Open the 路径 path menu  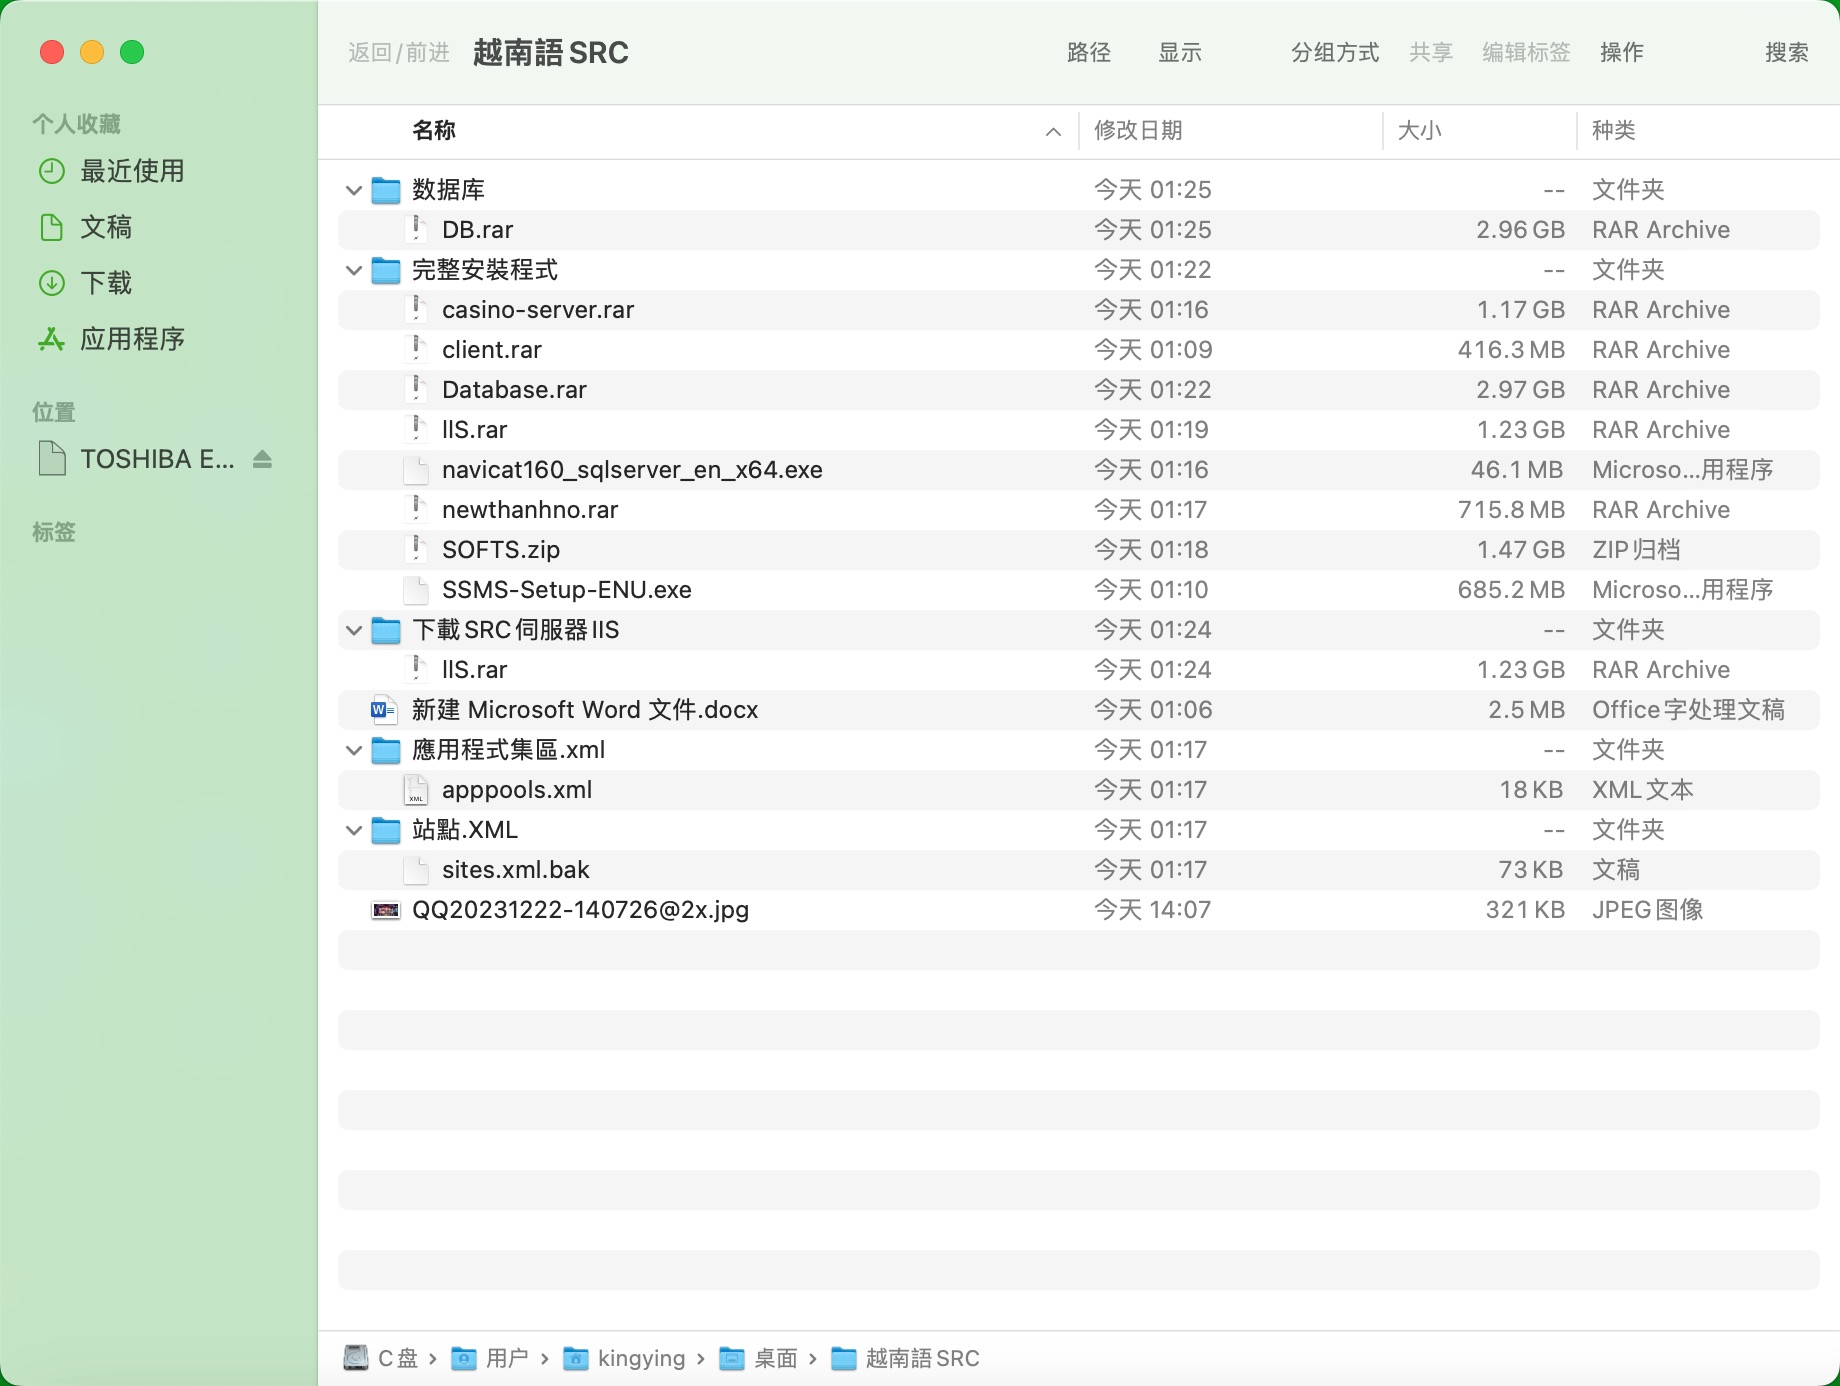1089,52
